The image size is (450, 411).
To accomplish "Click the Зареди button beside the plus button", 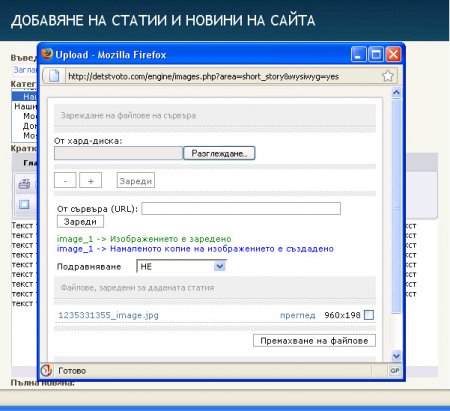I will click(136, 181).
